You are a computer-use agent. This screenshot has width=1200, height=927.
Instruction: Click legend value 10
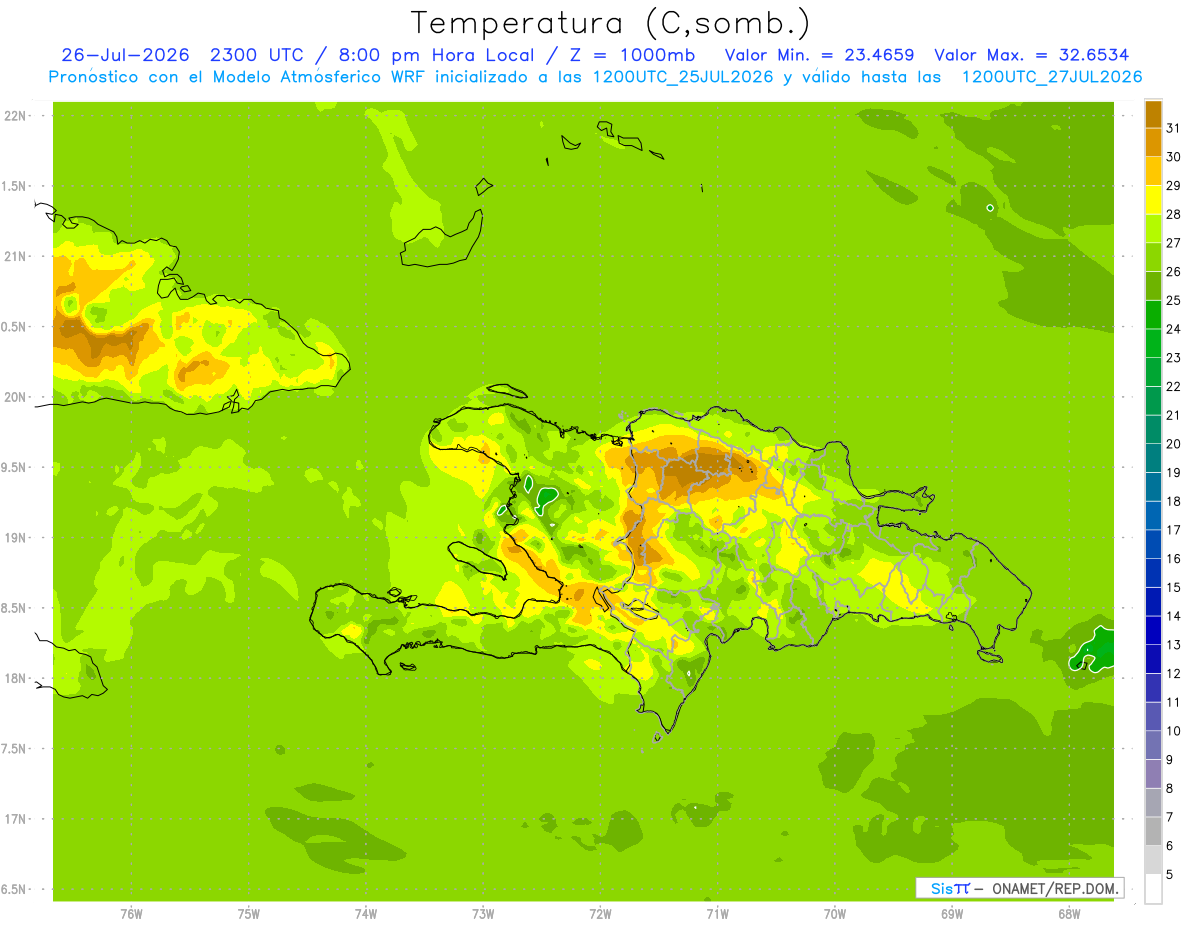point(1173,731)
